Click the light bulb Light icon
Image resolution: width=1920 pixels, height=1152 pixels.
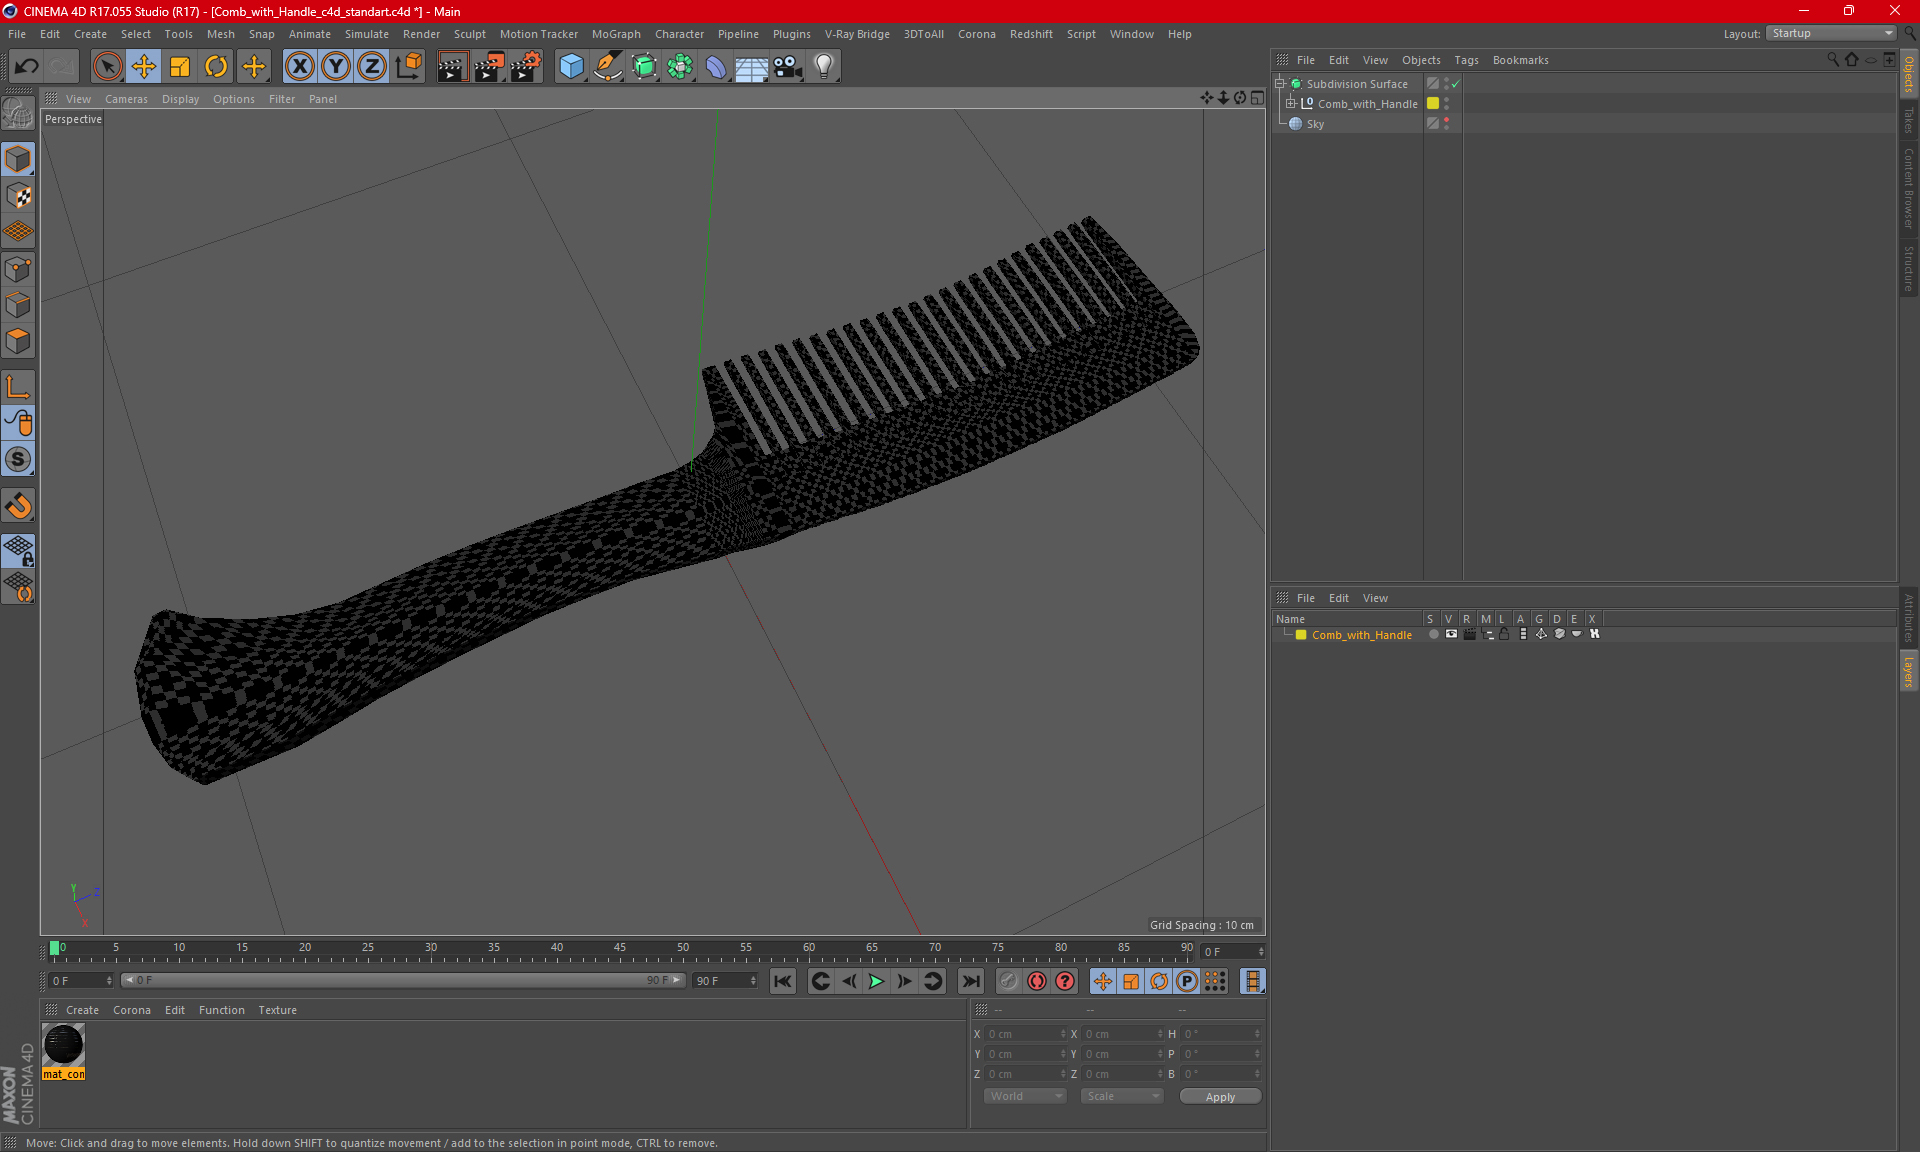[x=823, y=67]
